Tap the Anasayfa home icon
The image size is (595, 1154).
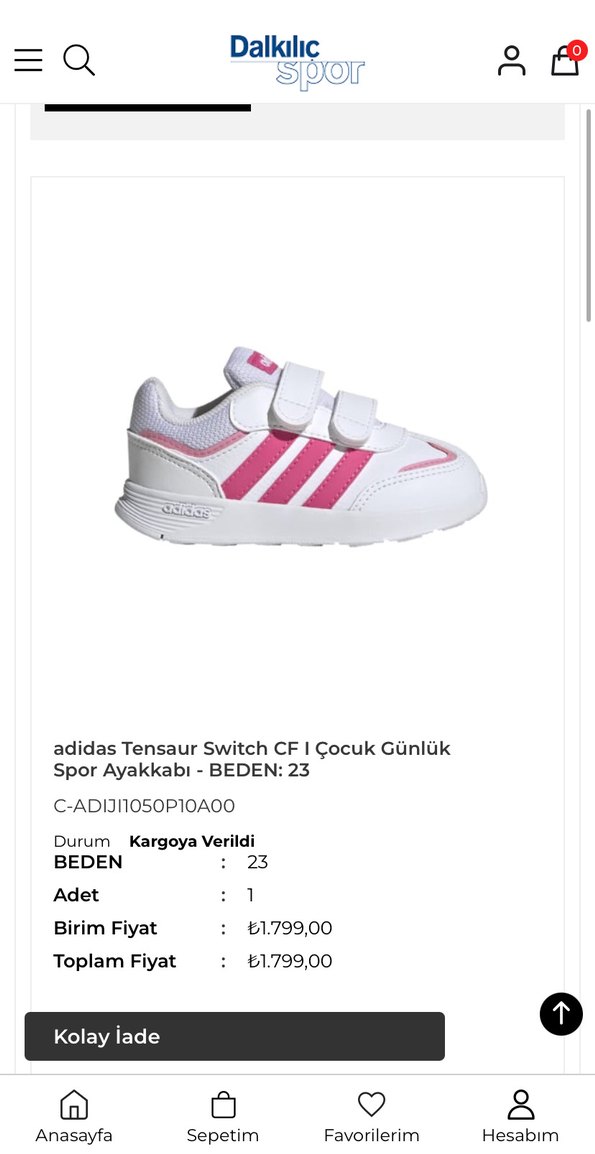click(74, 1105)
